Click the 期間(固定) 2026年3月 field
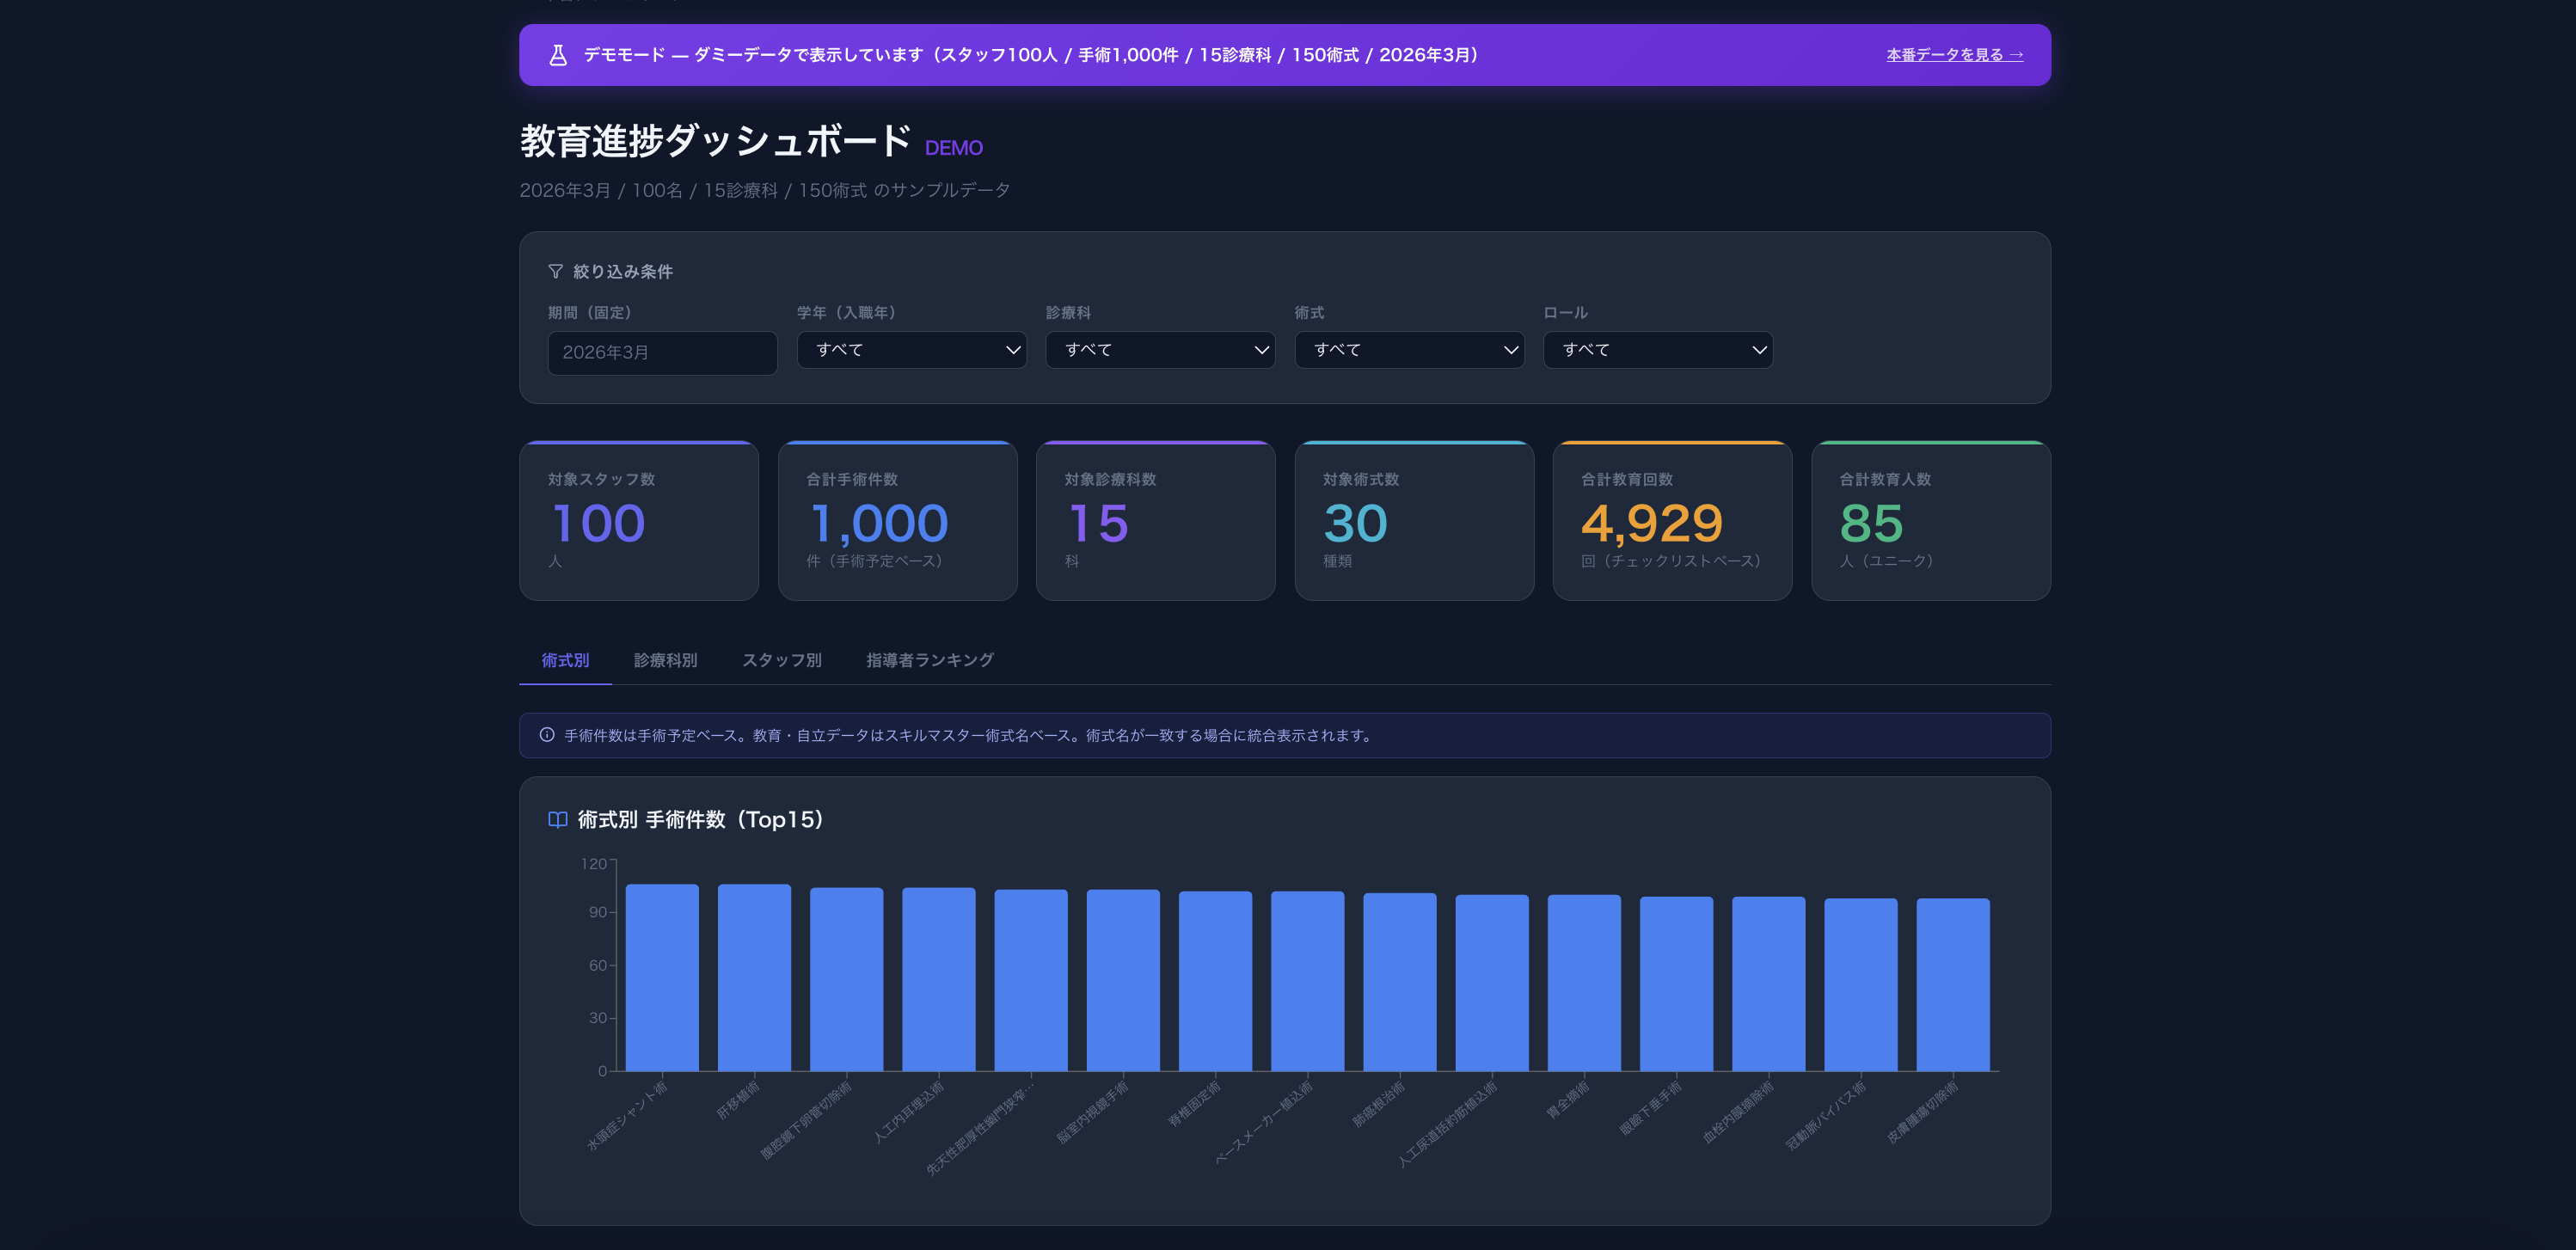Screen dimensions: 2576x1250 [x=662, y=353]
